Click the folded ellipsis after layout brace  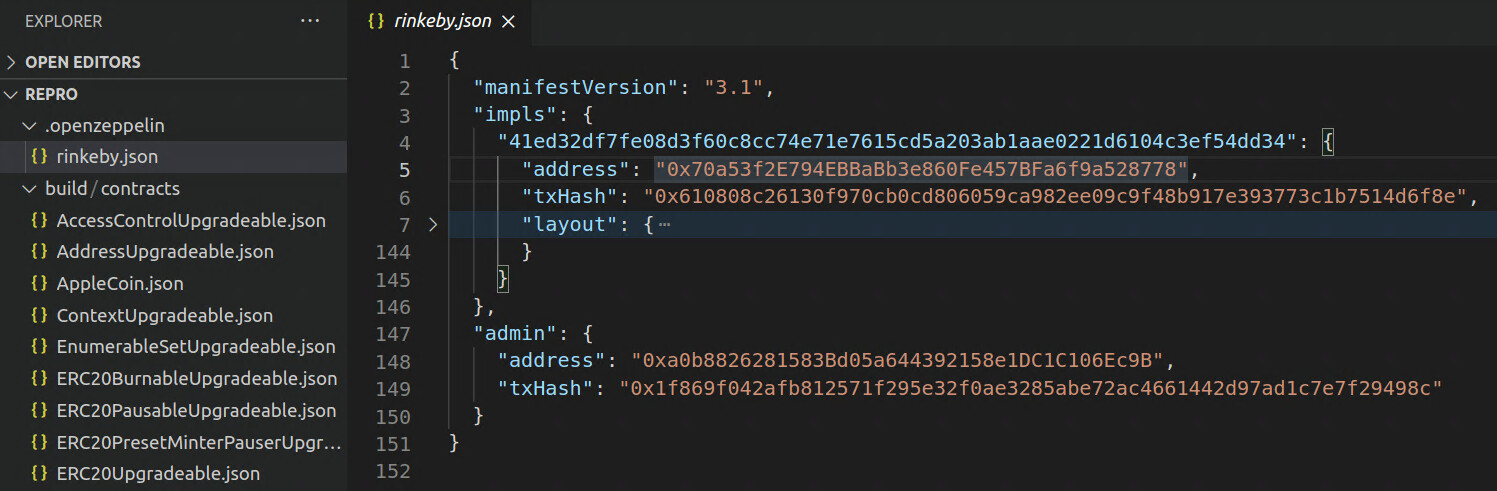665,225
